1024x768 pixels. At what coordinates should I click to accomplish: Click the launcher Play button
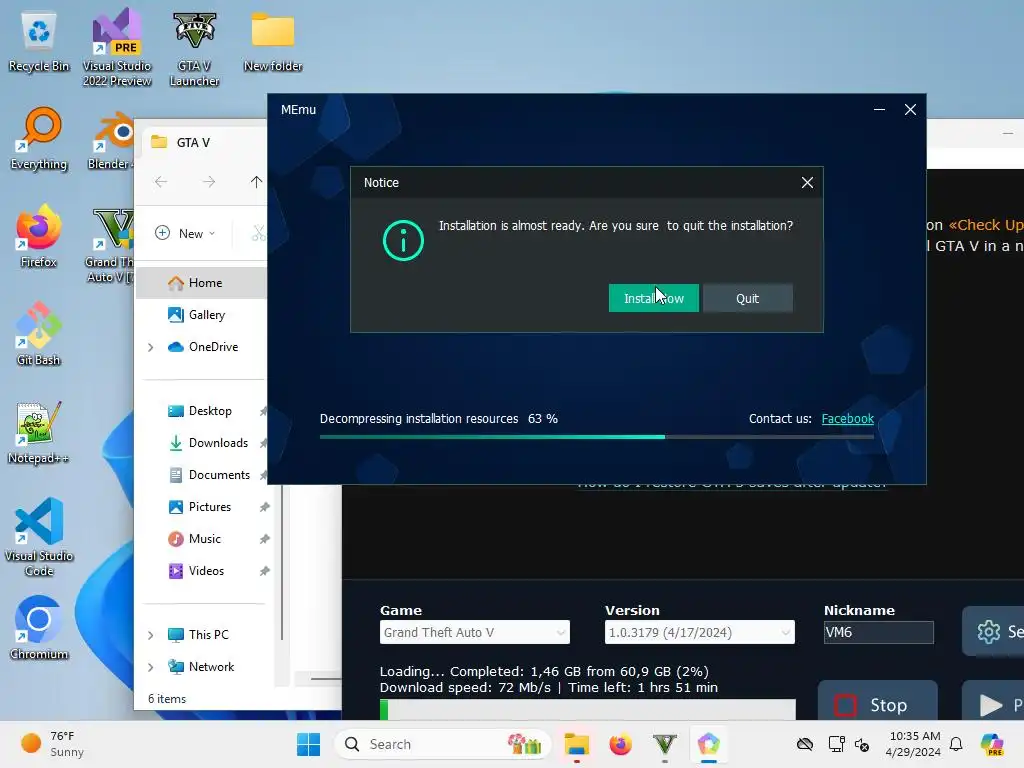point(993,701)
